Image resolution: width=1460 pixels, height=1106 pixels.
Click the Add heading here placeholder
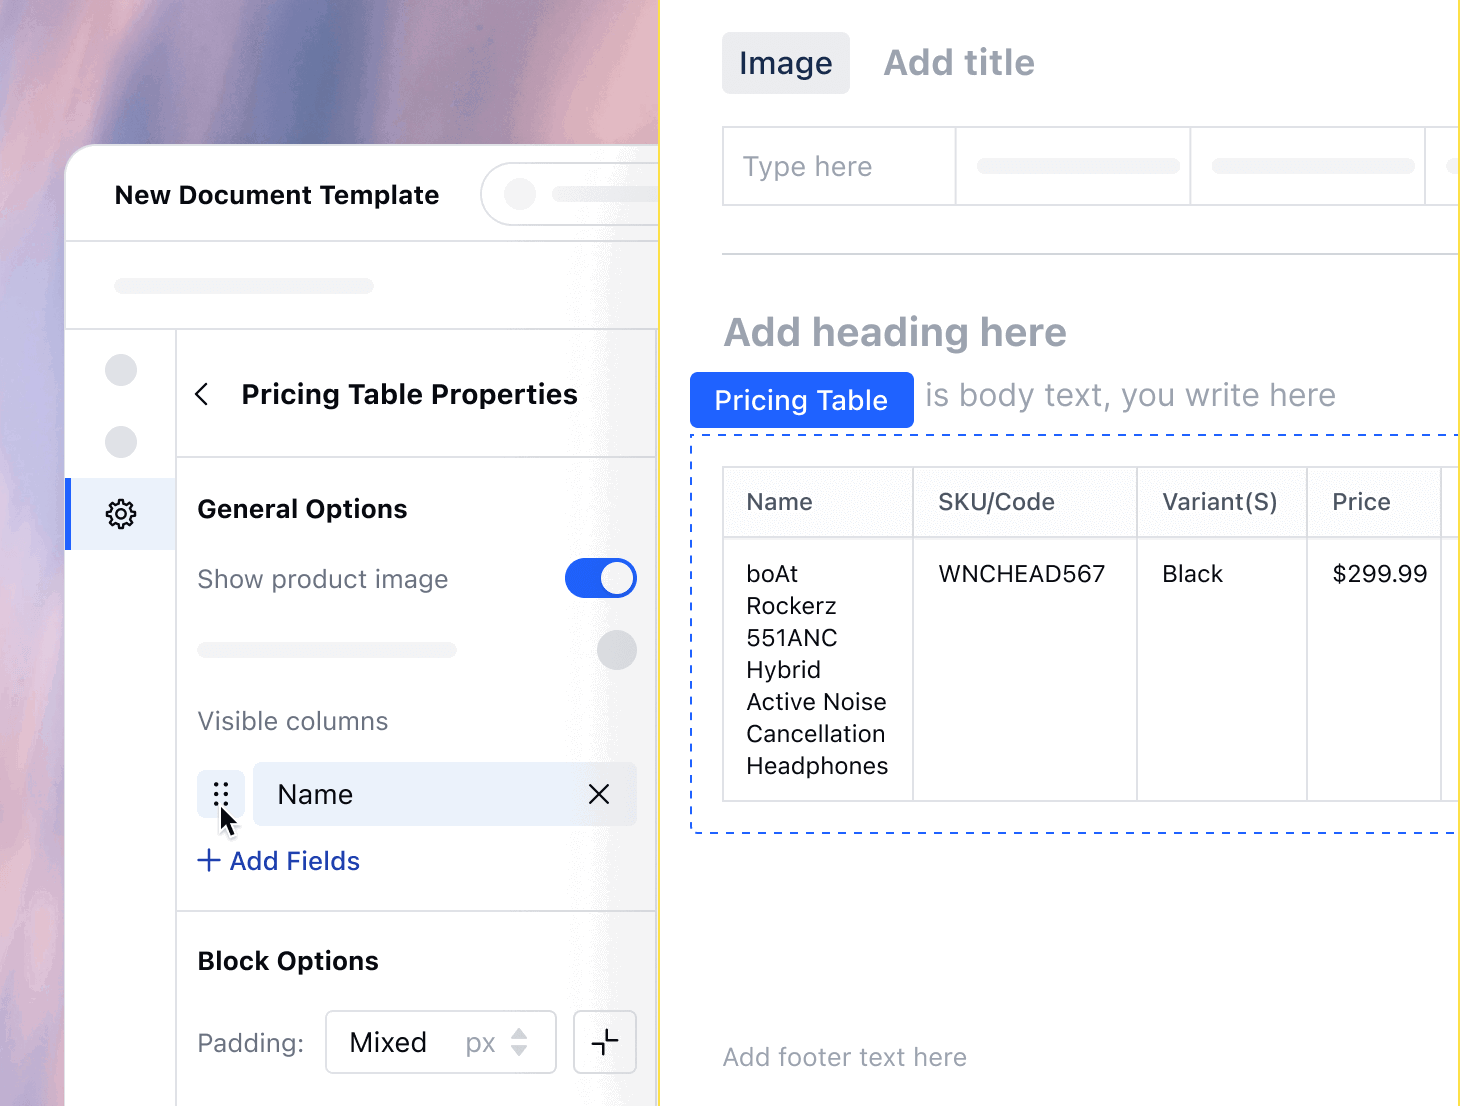click(x=895, y=332)
